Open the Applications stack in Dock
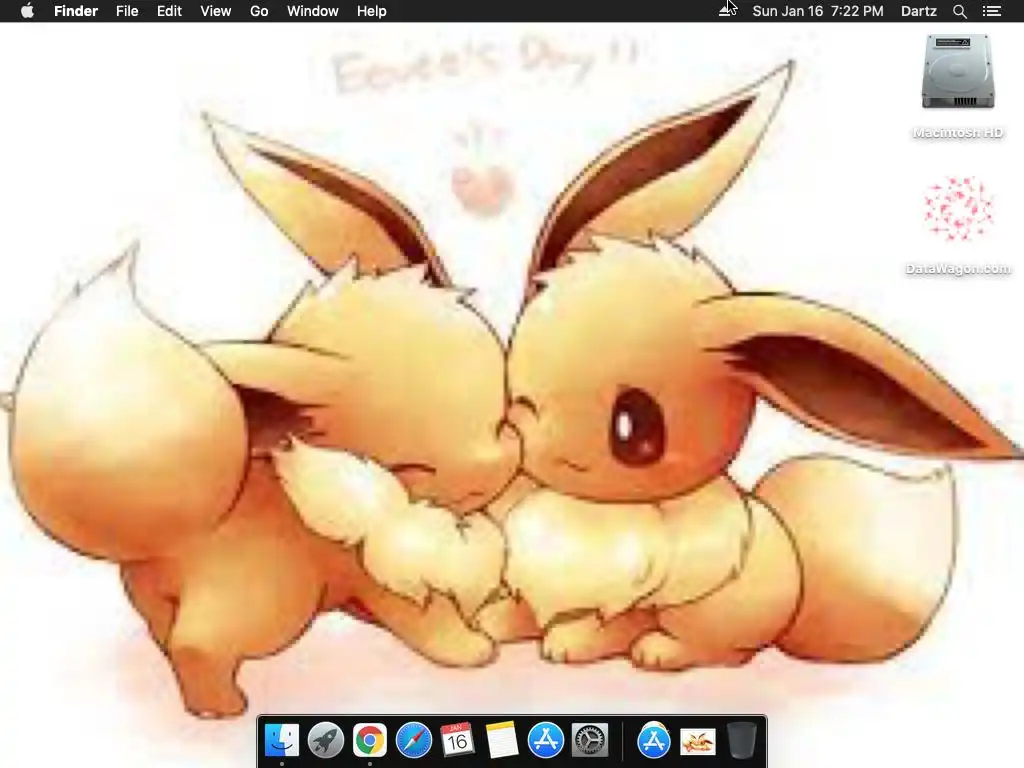Screen dimensions: 1024x768 point(654,740)
